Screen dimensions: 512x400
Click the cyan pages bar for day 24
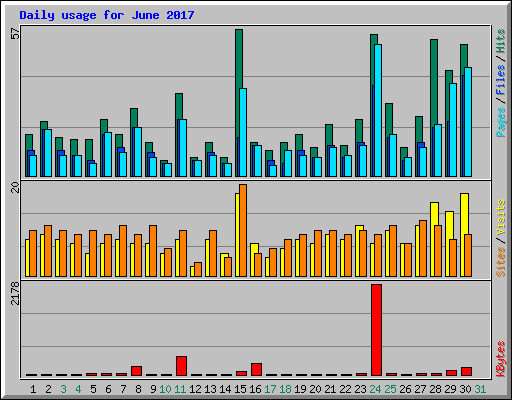[378, 110]
